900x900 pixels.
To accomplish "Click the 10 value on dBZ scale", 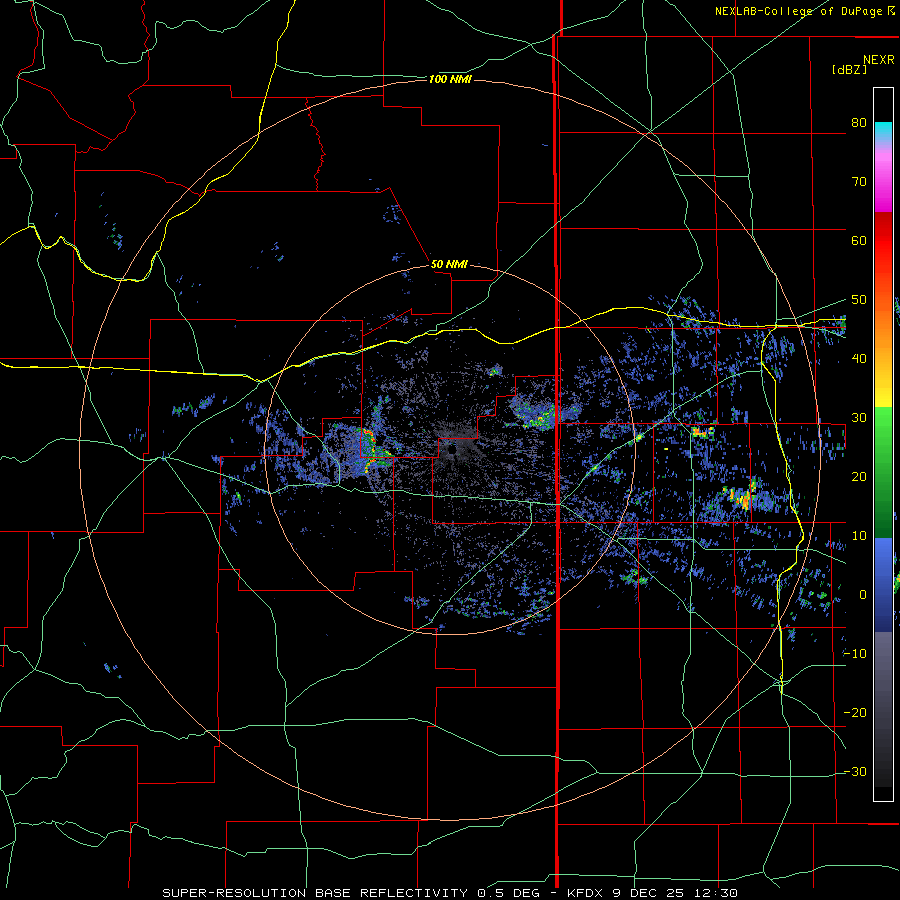I will [859, 536].
